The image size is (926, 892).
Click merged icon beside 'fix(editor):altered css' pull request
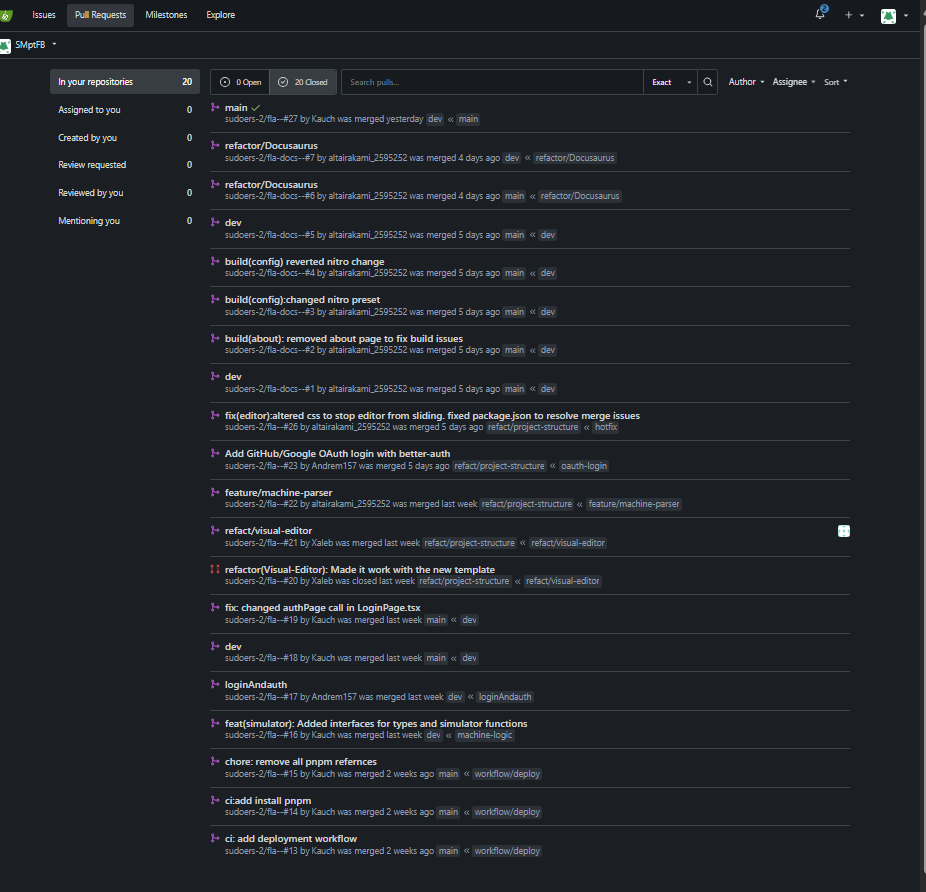point(215,415)
